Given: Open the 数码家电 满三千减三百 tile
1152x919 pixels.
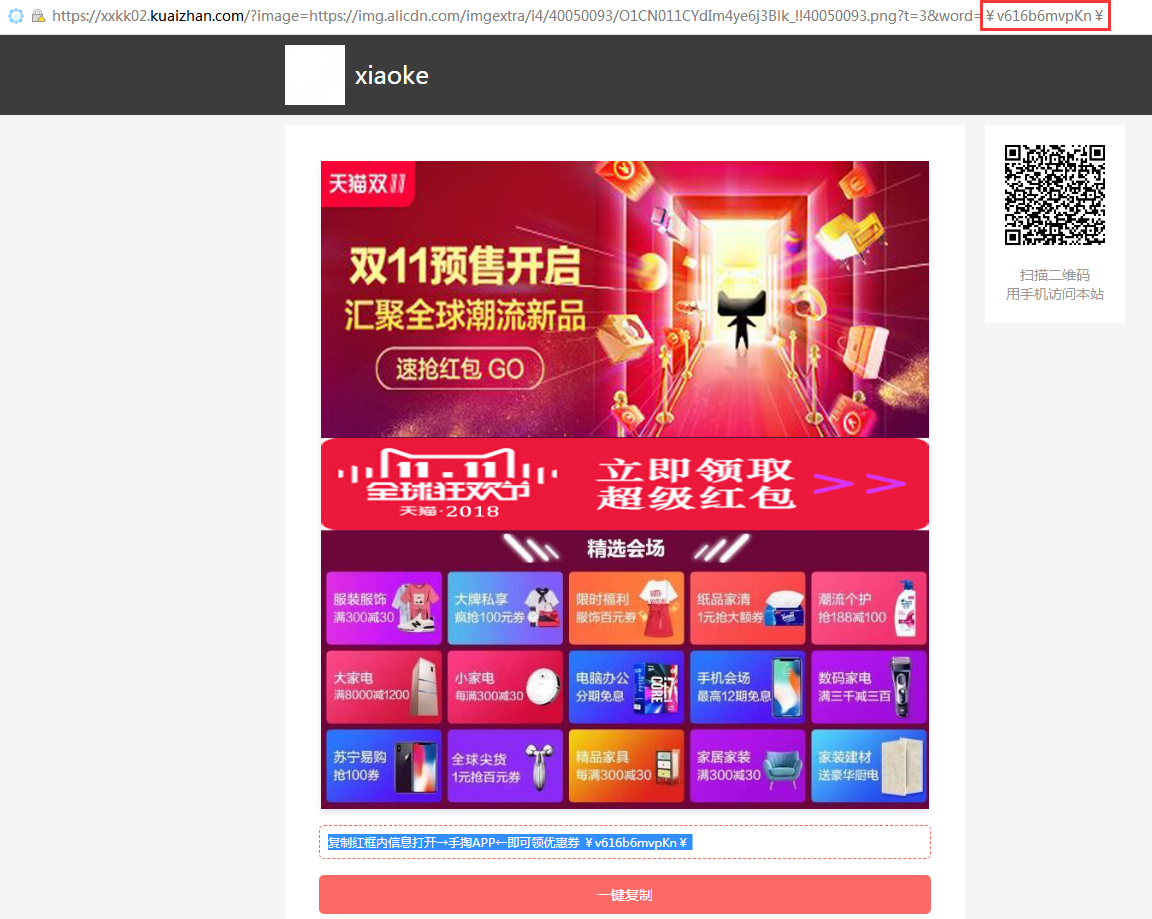Looking at the screenshot, I should point(868,687).
